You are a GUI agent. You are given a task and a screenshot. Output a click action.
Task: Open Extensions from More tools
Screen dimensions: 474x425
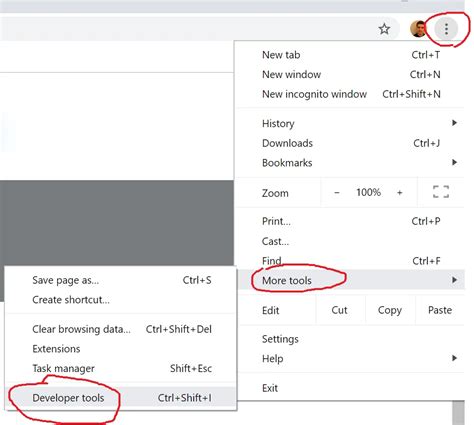[x=121, y=349]
